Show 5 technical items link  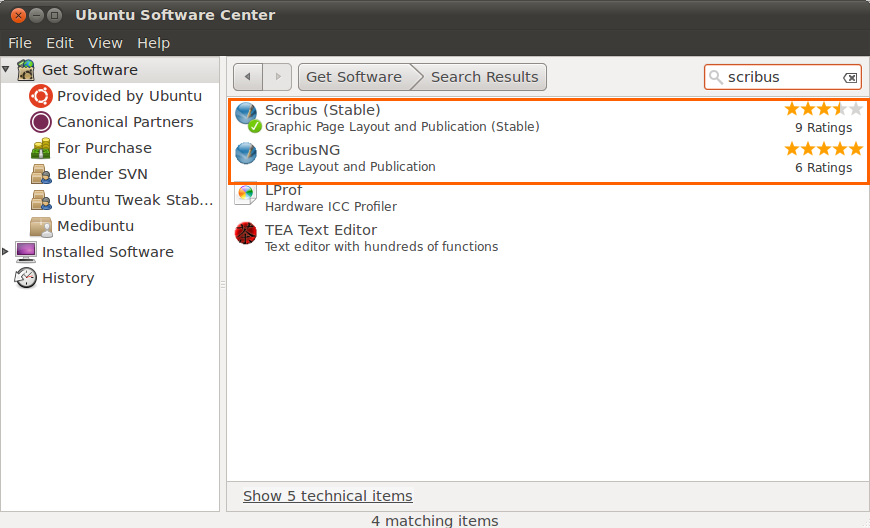[x=328, y=496]
